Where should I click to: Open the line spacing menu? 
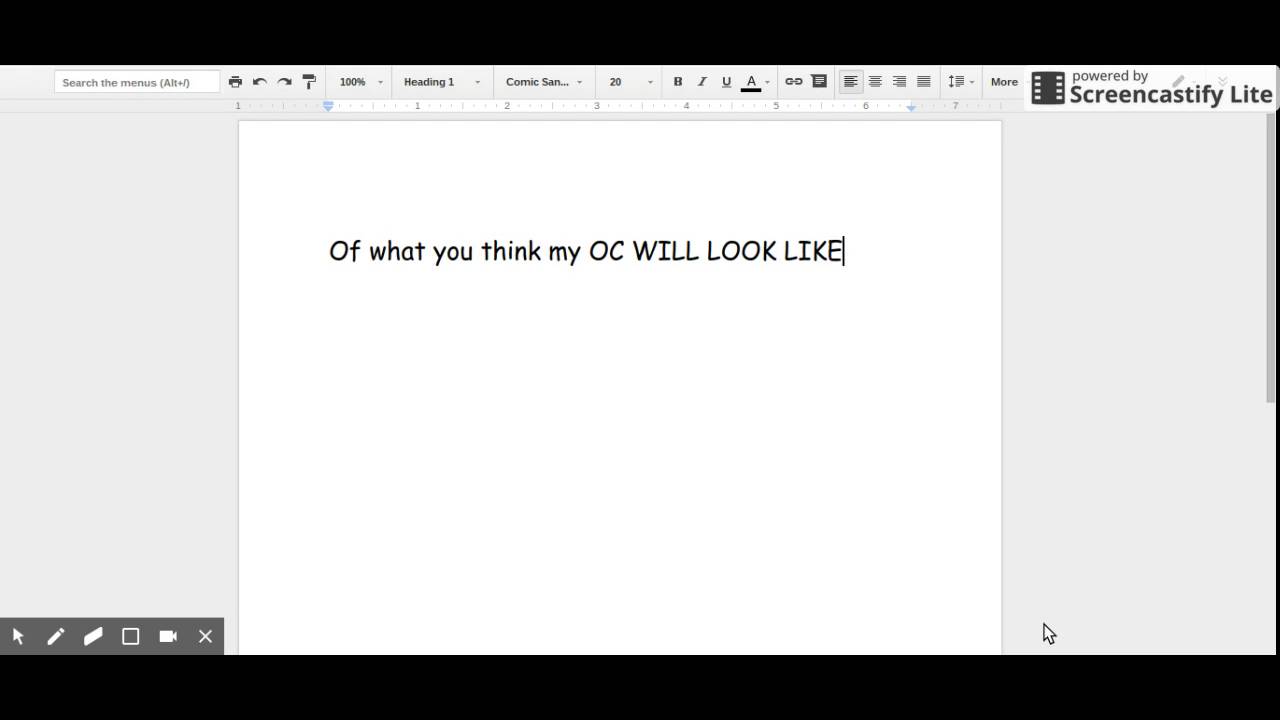point(961,82)
